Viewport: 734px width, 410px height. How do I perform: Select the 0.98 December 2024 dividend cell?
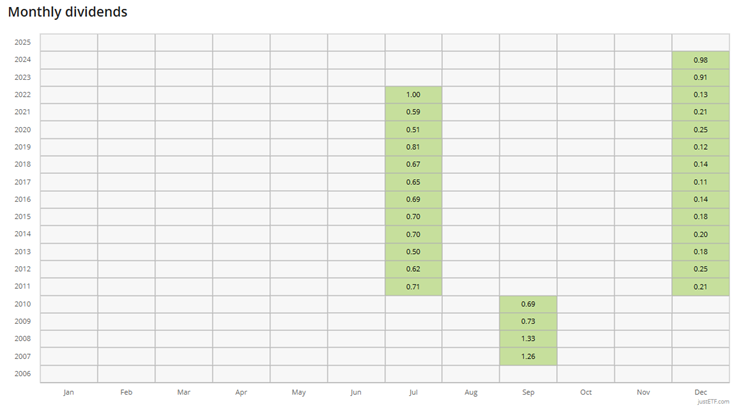(x=700, y=60)
